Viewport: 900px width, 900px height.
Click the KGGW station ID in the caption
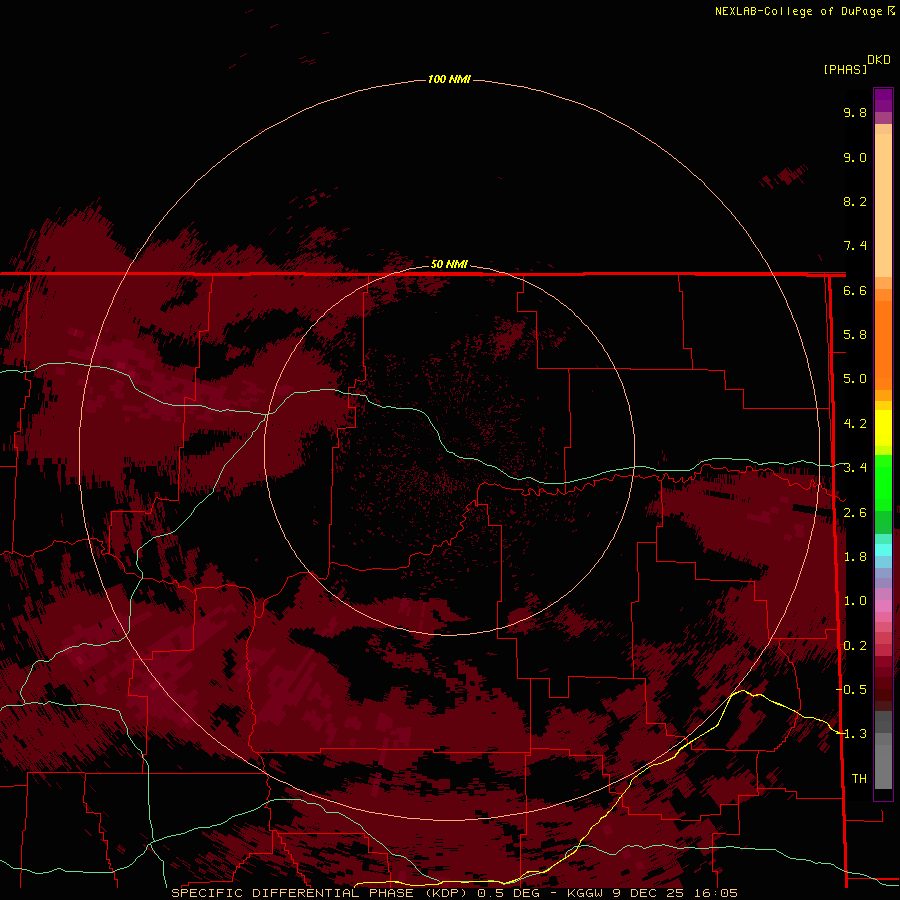pos(585,893)
